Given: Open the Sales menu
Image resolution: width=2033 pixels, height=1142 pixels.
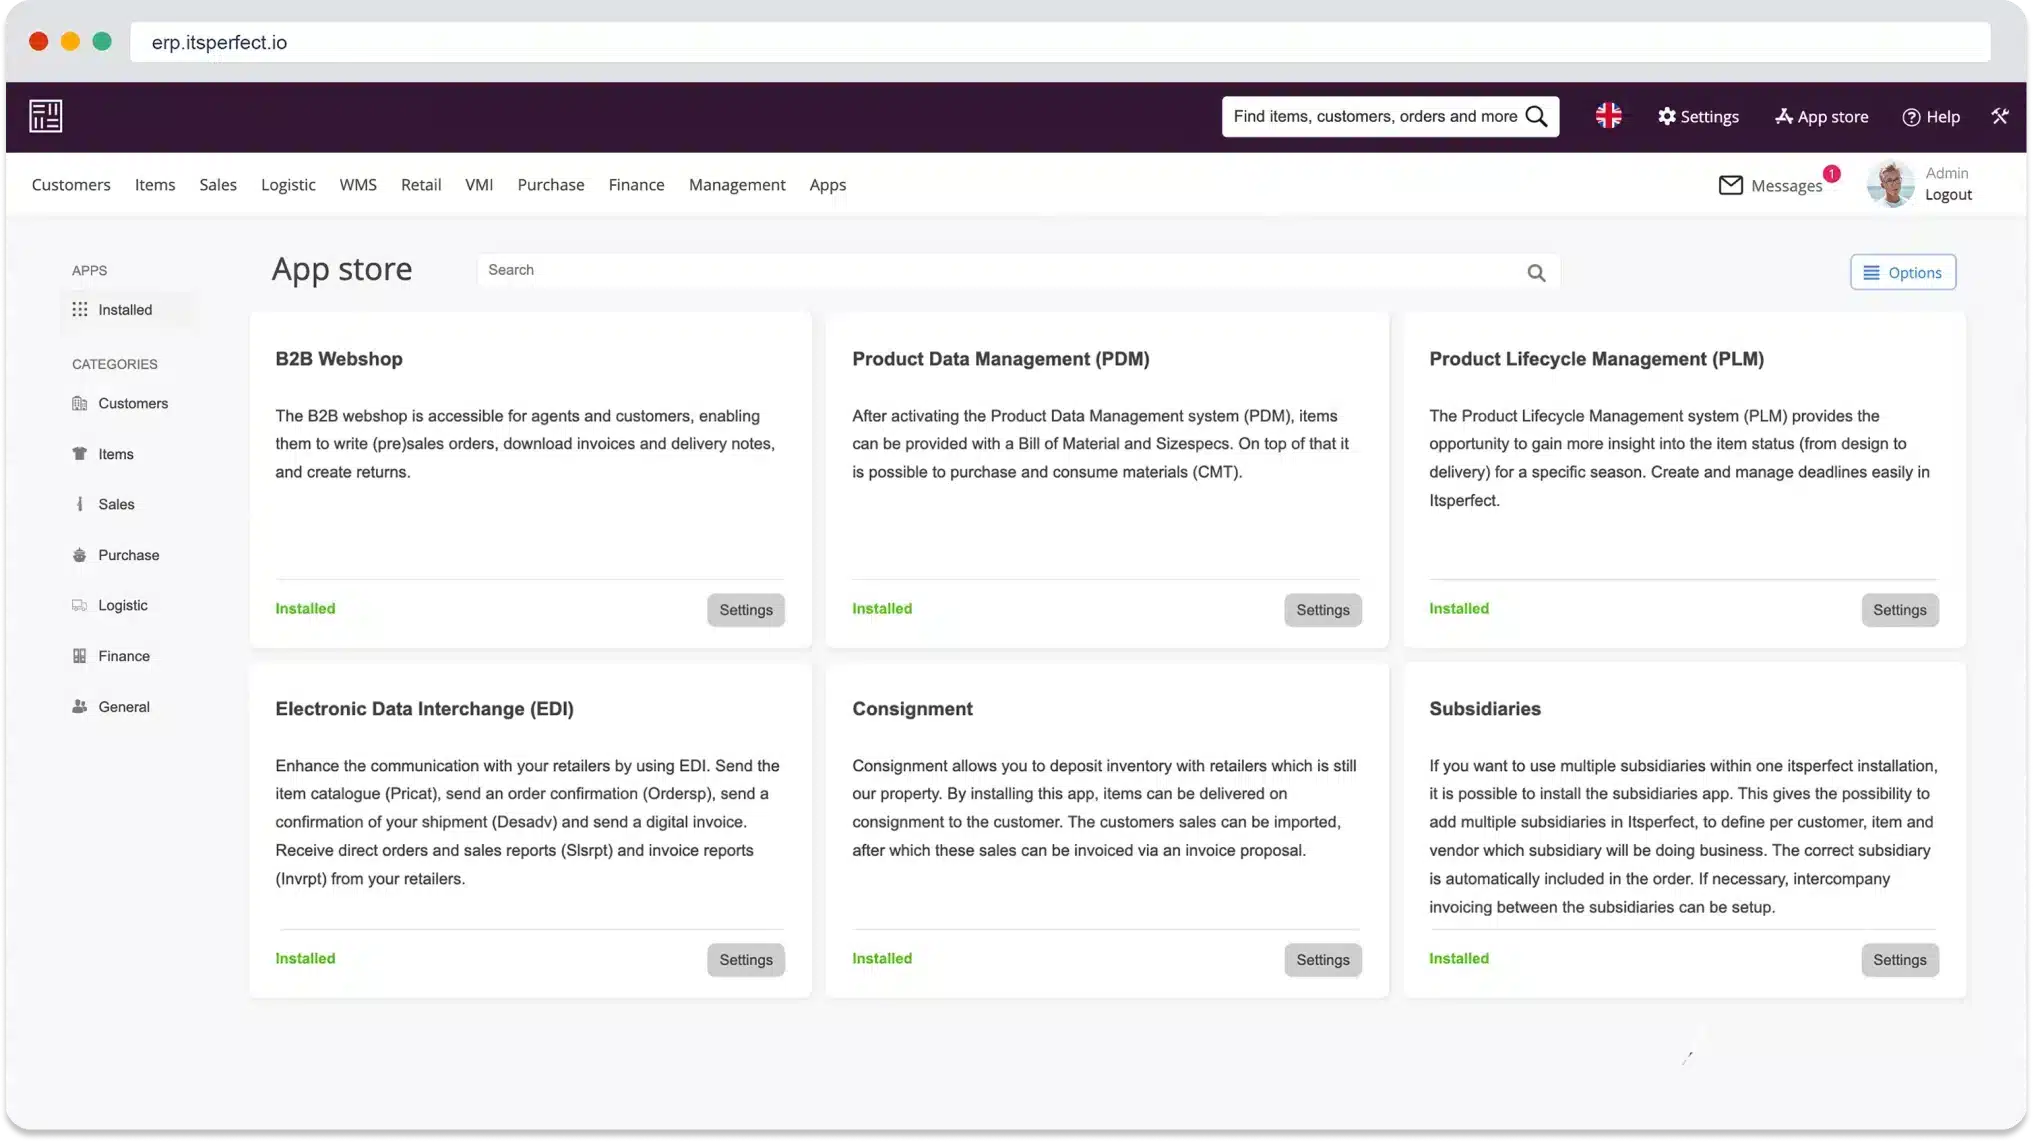Looking at the screenshot, I should click(x=218, y=185).
